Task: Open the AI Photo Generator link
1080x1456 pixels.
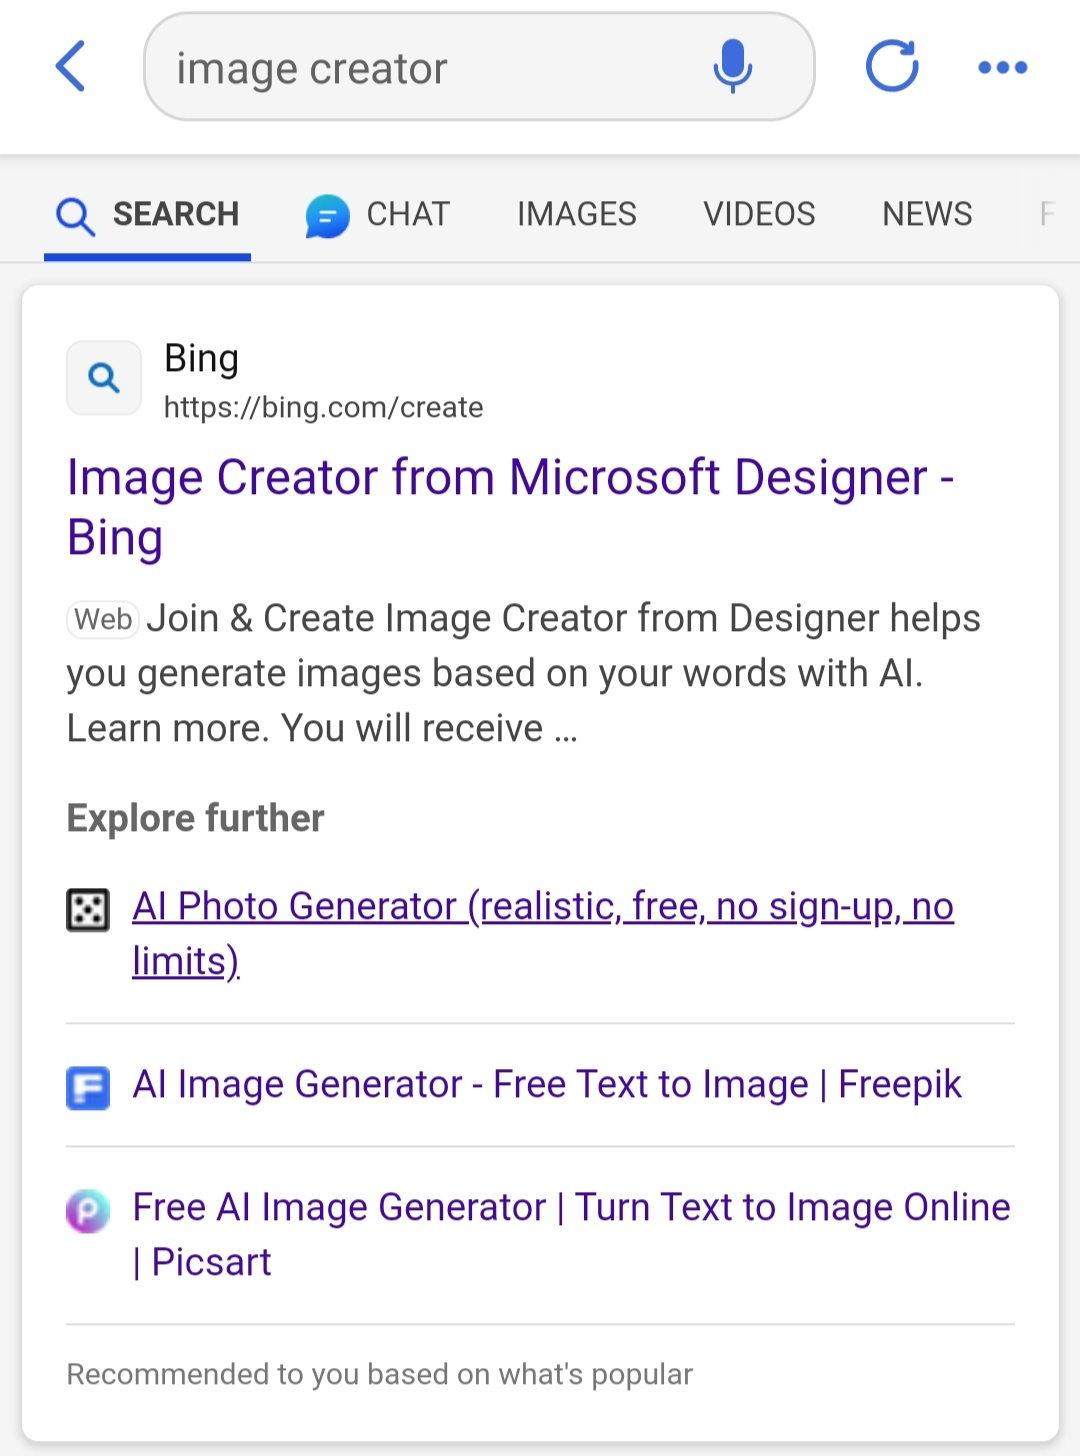Action: pos(543,933)
